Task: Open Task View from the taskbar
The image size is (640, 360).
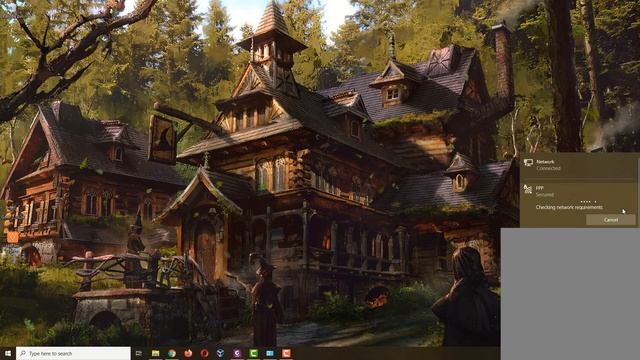Action: point(139,353)
